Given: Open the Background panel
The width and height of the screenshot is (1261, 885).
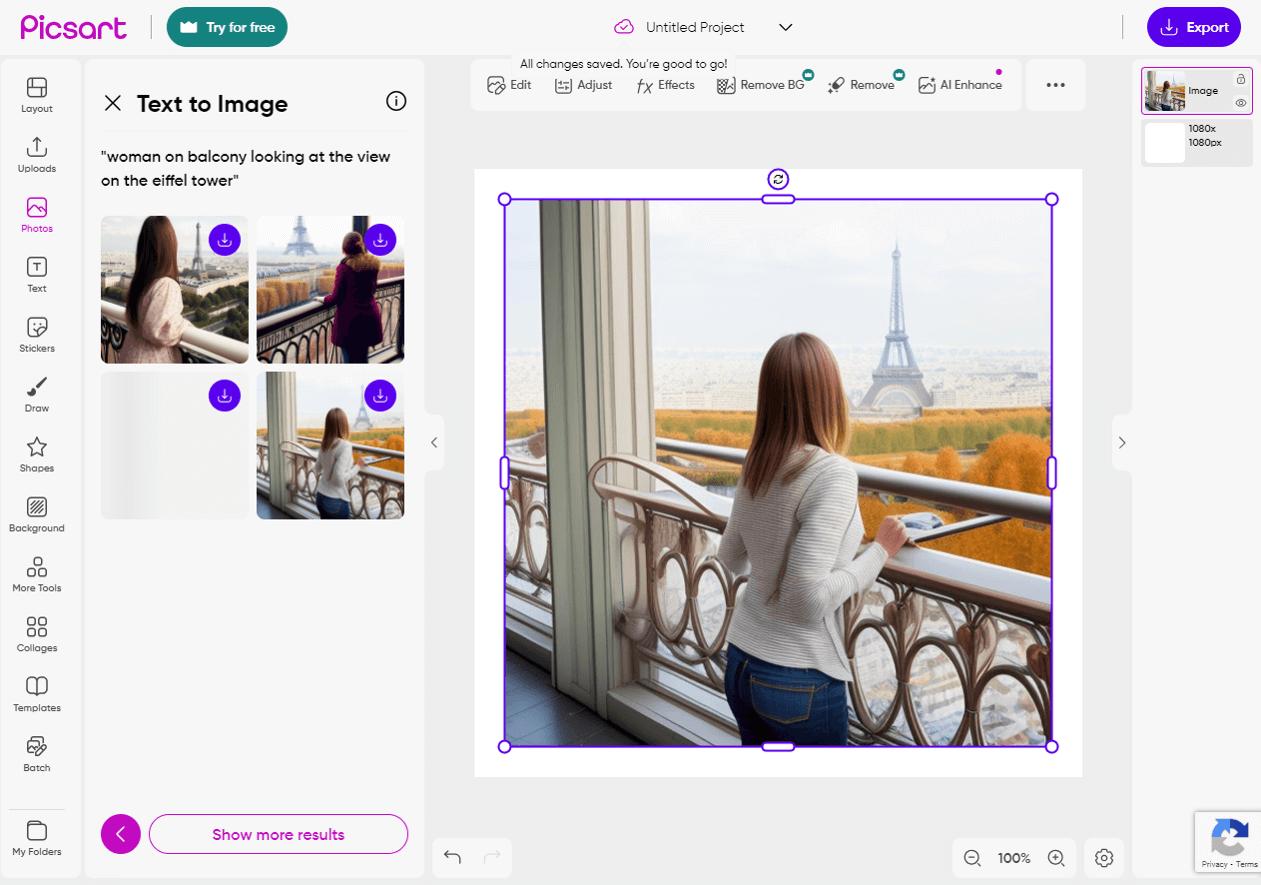Looking at the screenshot, I should 36,513.
